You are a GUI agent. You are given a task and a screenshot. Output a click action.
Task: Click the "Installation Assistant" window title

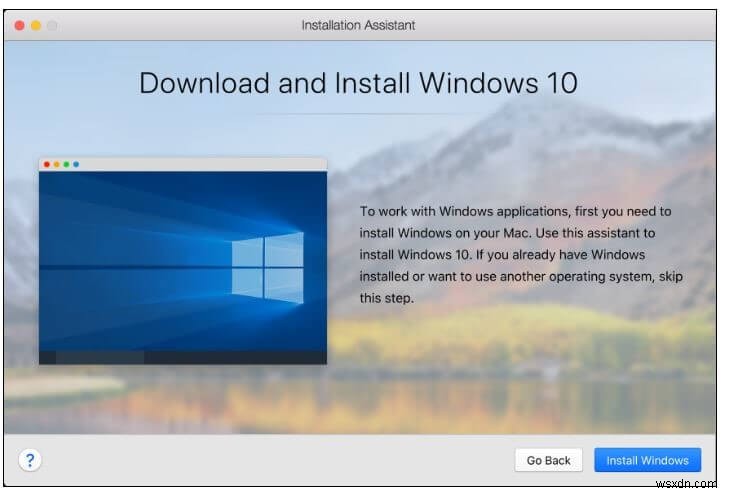tap(358, 25)
